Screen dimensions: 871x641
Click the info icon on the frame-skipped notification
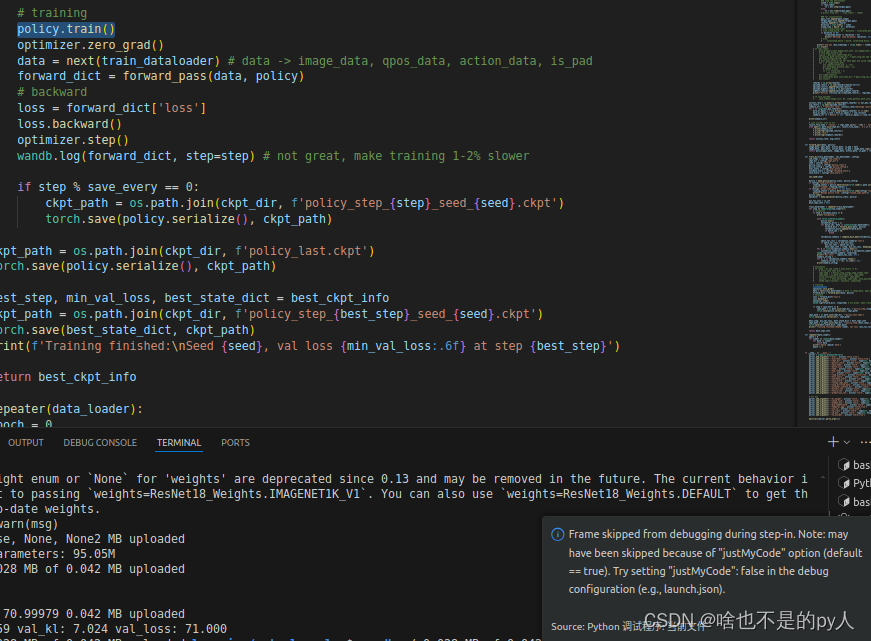[557, 534]
